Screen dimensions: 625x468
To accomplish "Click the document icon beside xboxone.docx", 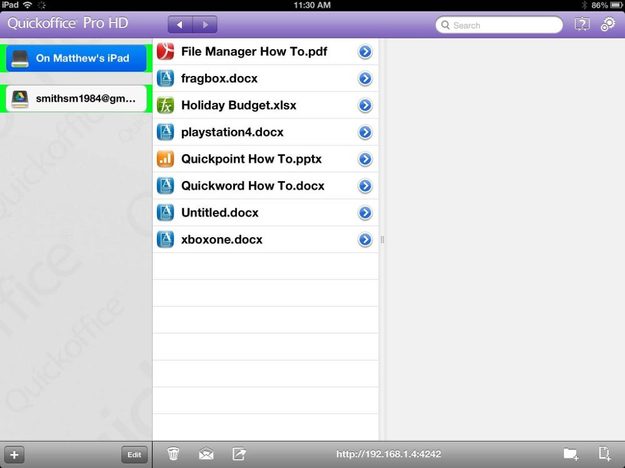I will [165, 240].
